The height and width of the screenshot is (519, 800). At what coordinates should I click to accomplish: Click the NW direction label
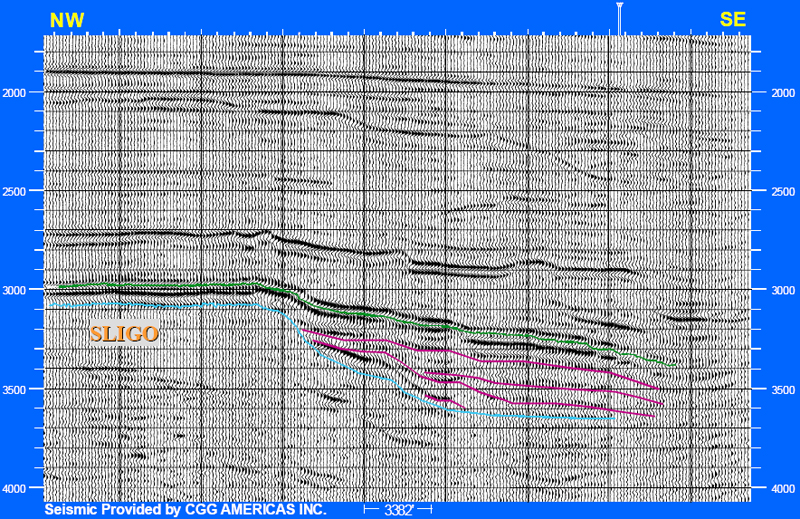(x=67, y=20)
